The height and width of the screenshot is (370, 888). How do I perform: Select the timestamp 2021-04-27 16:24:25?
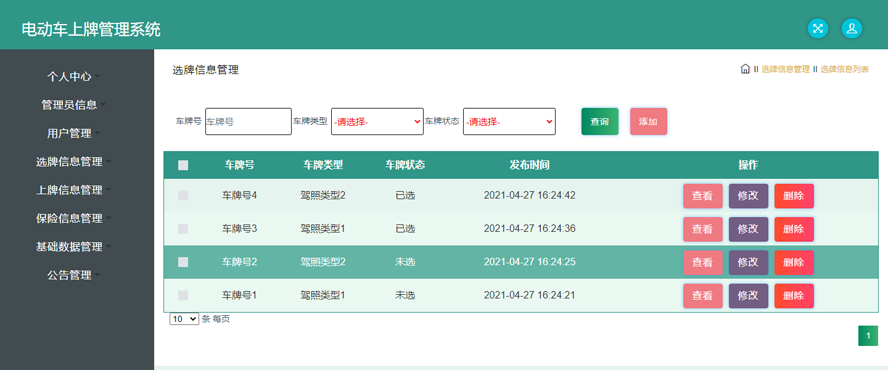(530, 262)
